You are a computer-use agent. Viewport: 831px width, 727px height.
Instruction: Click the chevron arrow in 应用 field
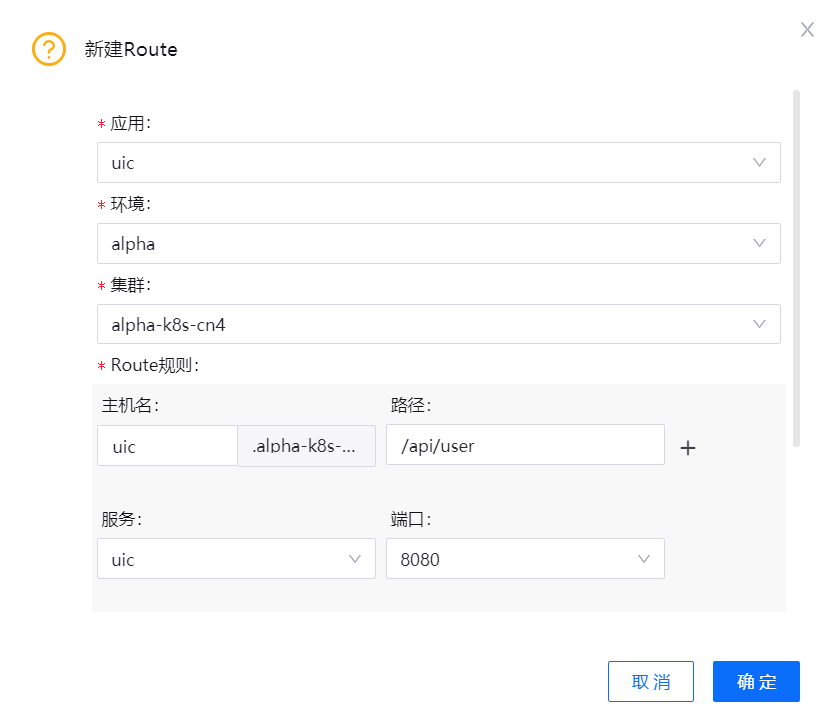[x=759, y=162]
